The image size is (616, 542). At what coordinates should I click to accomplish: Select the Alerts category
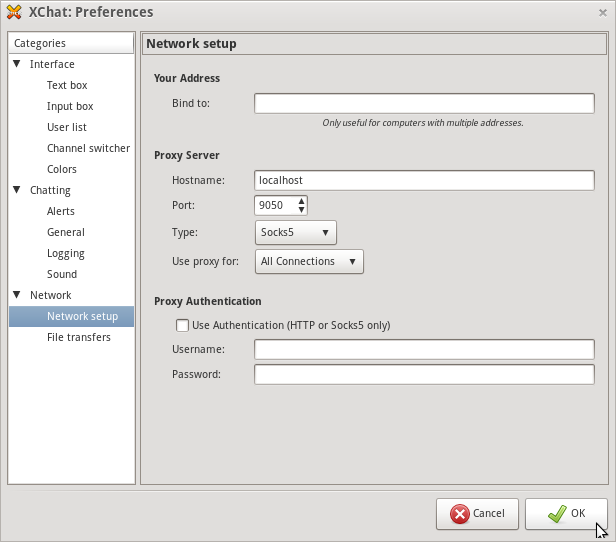pos(60,211)
